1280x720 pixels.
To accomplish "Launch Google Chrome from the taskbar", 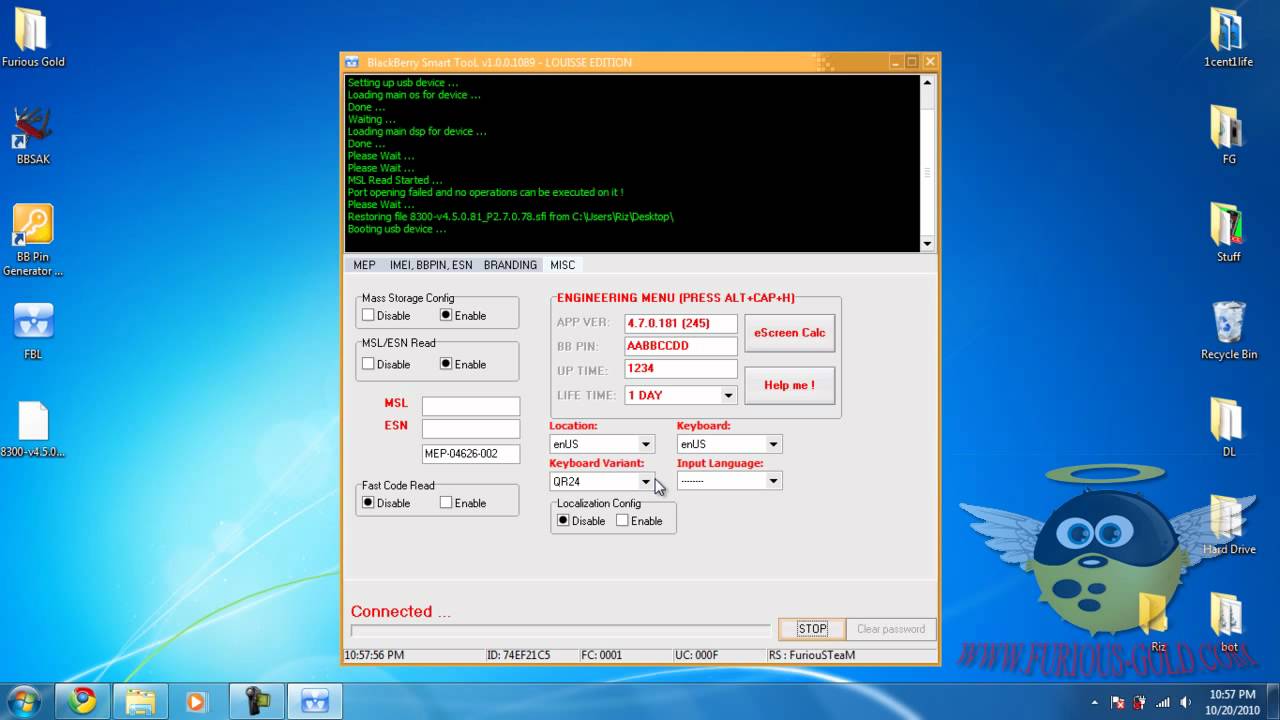I will tap(82, 701).
